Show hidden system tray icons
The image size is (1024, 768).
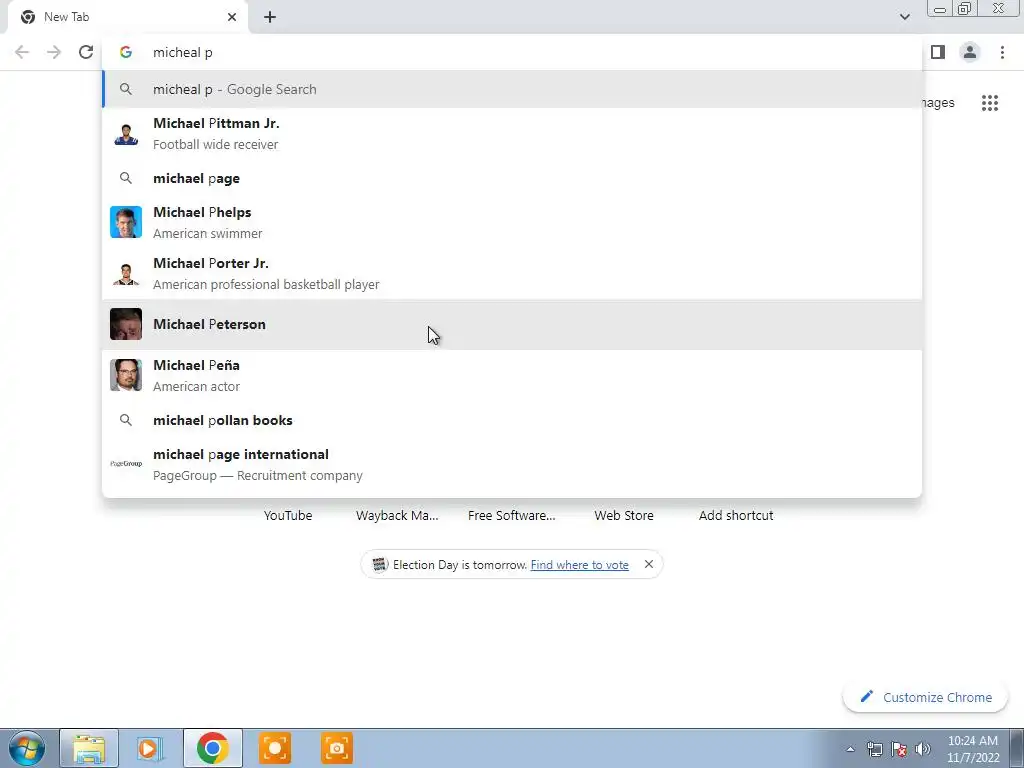850,749
